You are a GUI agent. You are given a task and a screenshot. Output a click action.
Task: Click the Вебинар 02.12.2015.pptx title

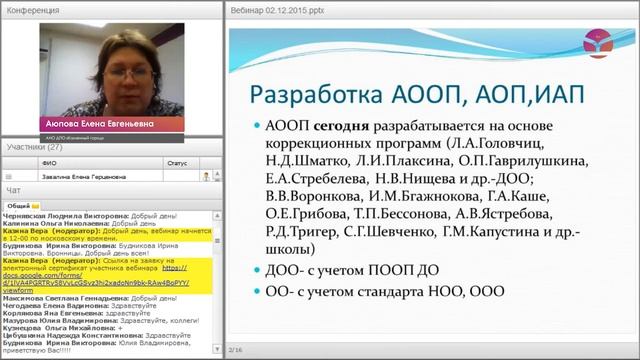tap(277, 11)
